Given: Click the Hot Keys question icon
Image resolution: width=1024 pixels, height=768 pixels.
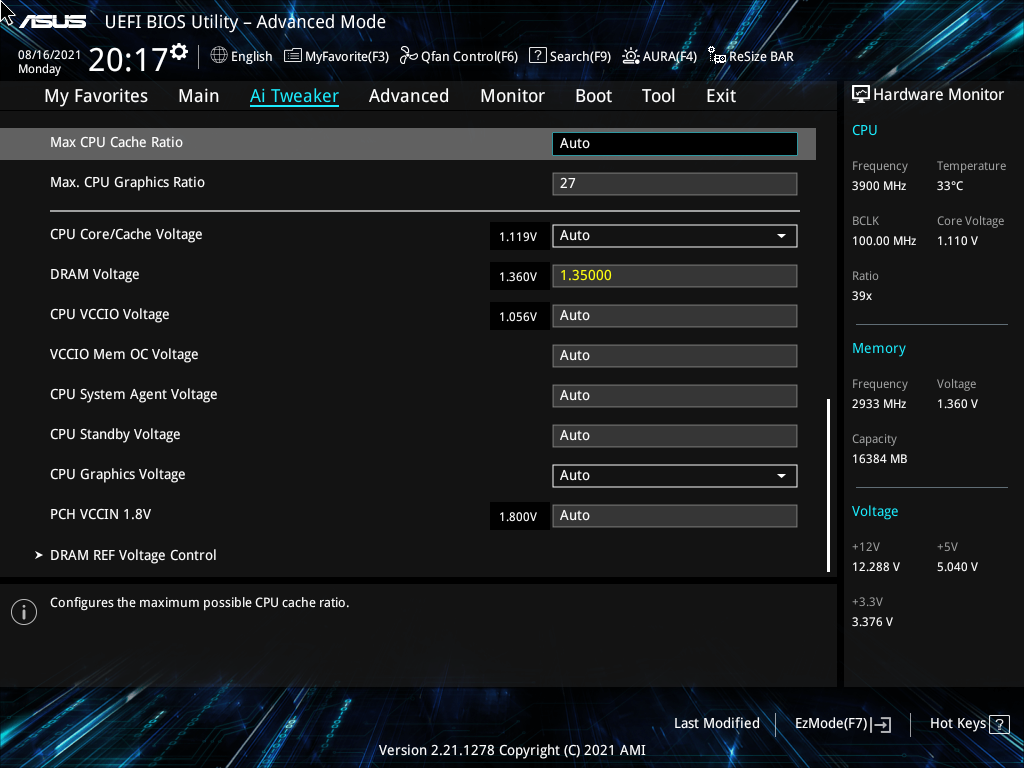Looking at the screenshot, I should (x=1000, y=724).
